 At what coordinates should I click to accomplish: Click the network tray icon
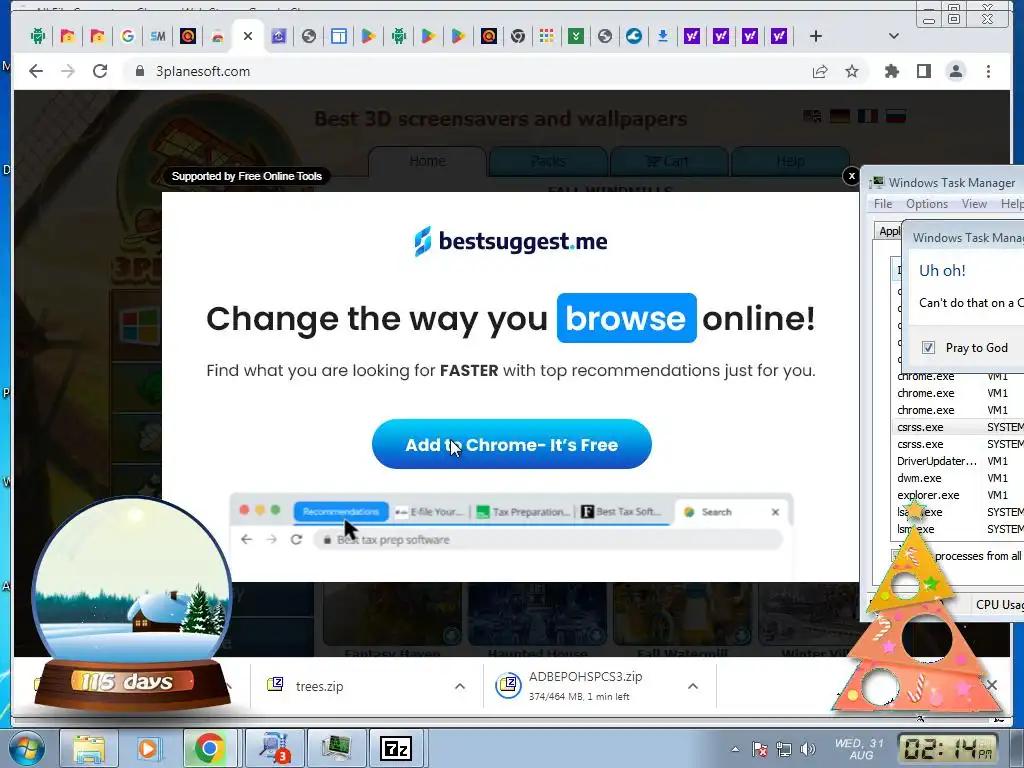[784, 749]
